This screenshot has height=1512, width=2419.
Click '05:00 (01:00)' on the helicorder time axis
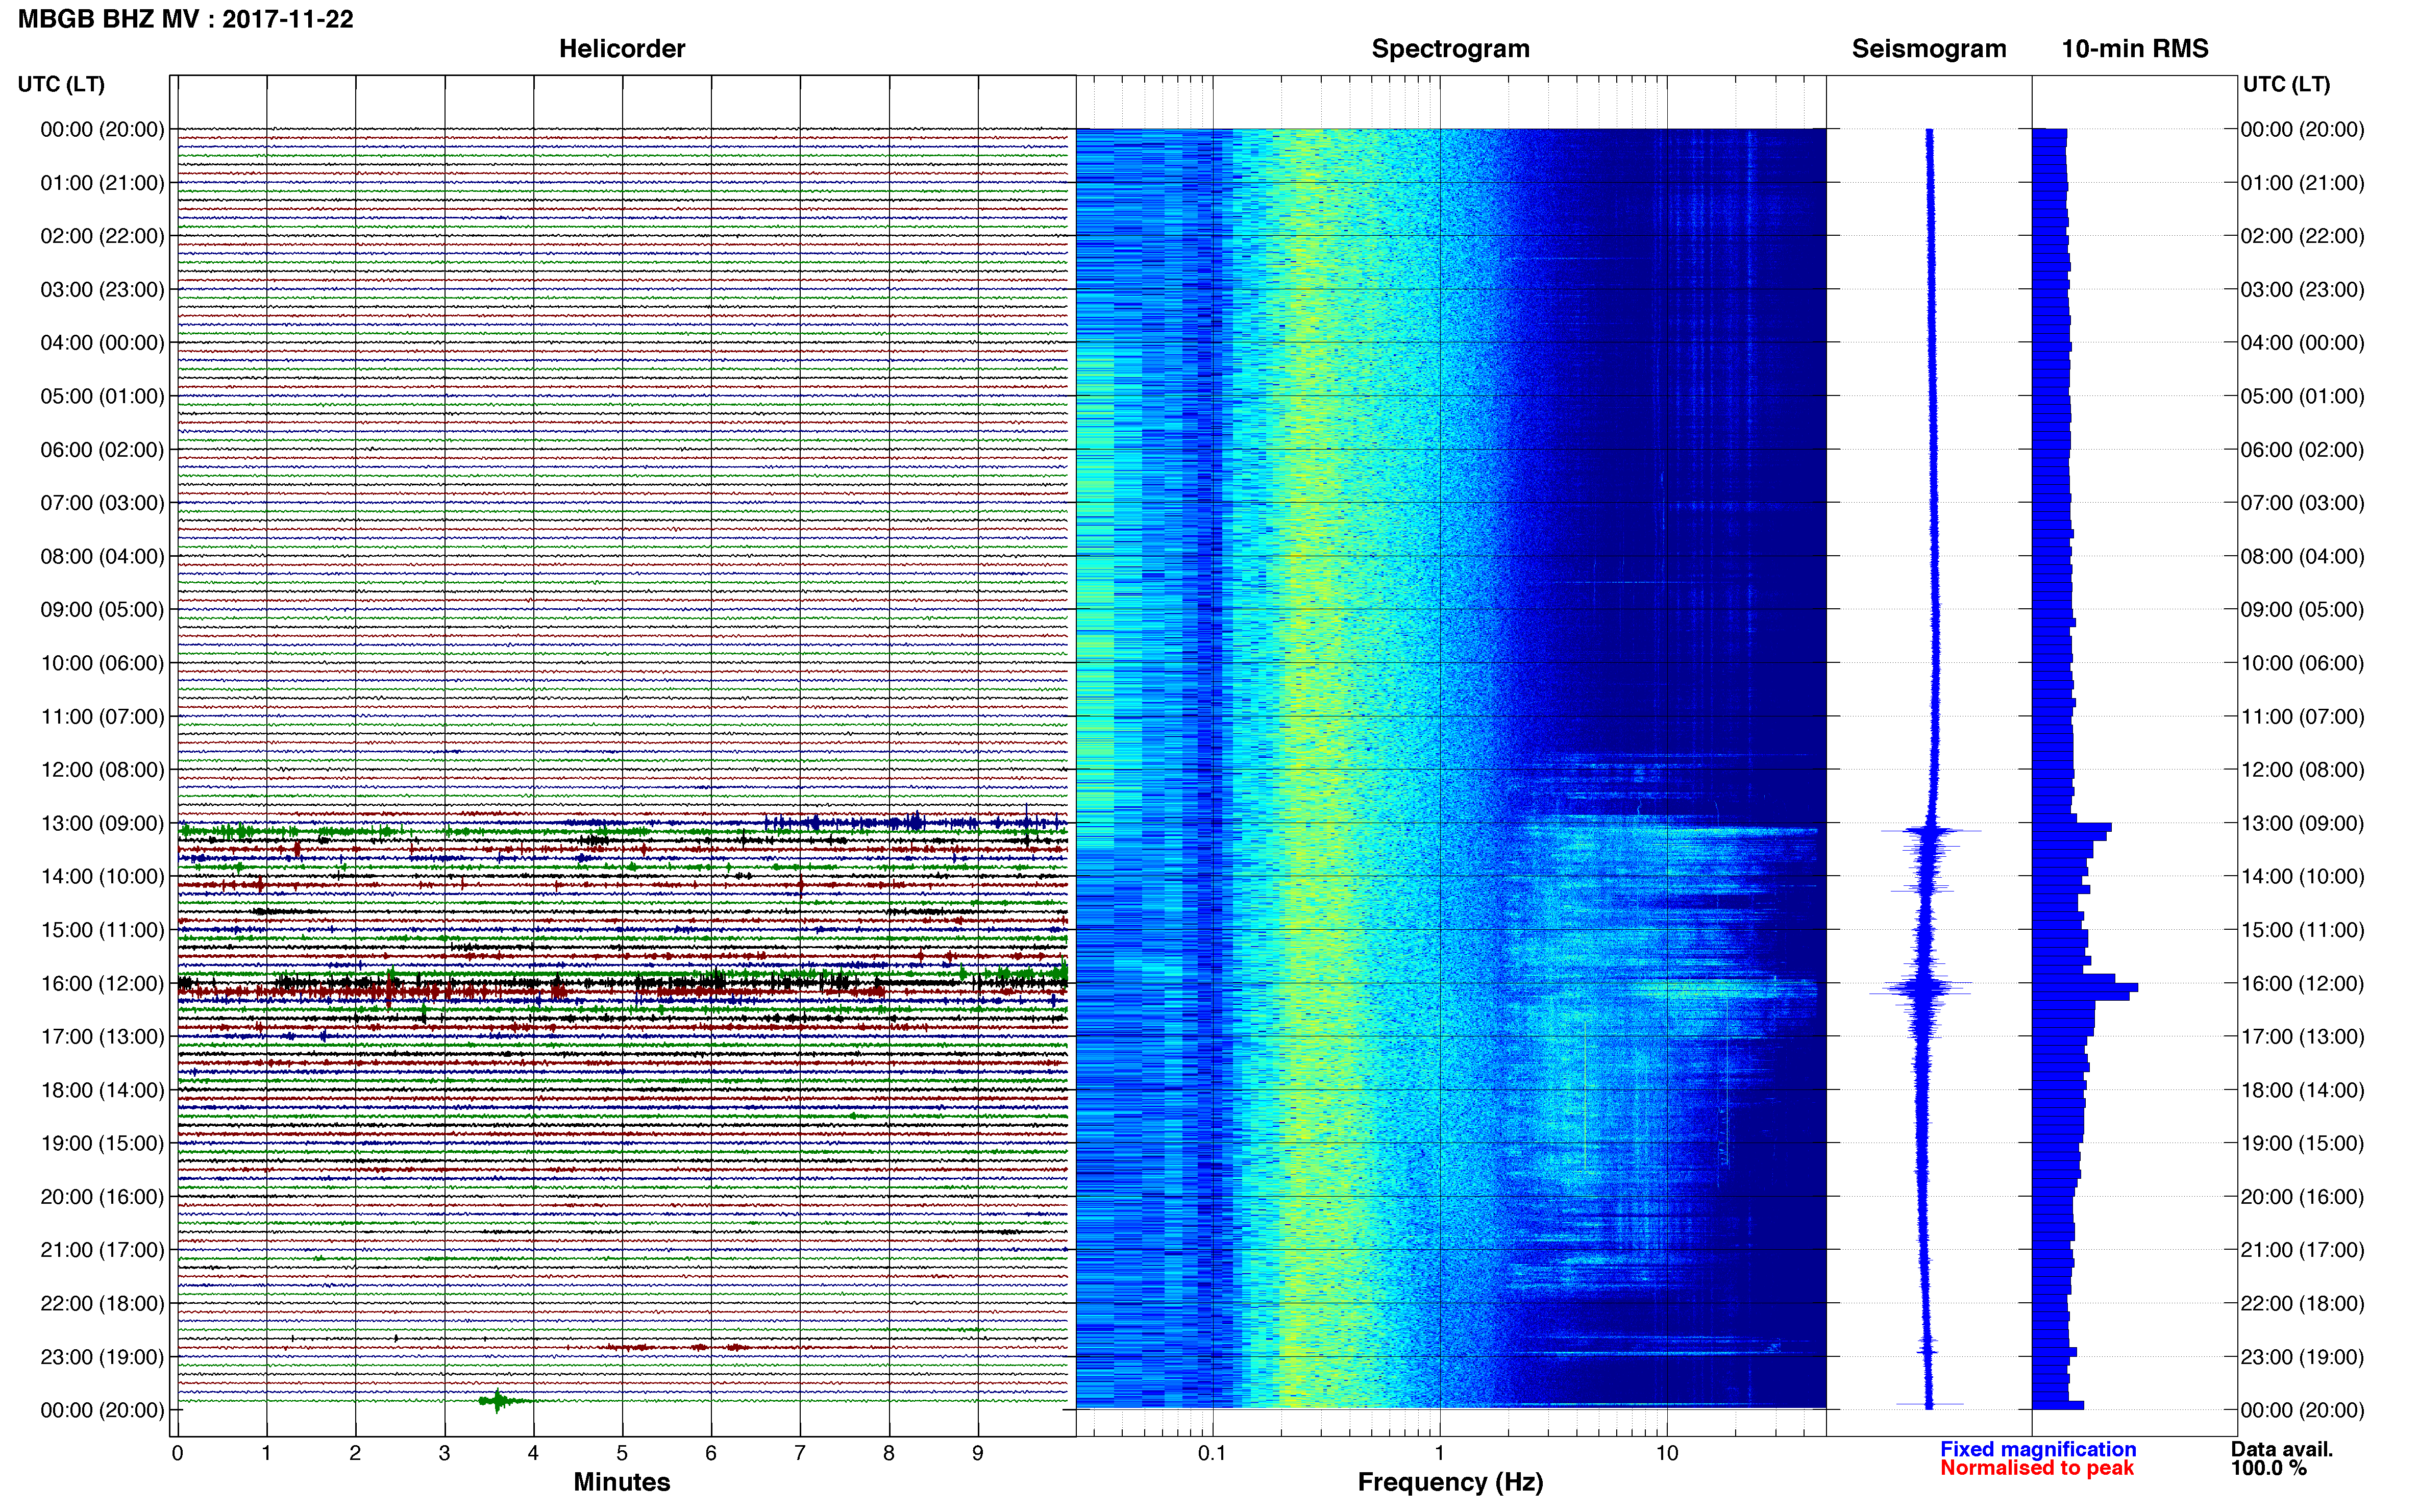tap(102, 396)
